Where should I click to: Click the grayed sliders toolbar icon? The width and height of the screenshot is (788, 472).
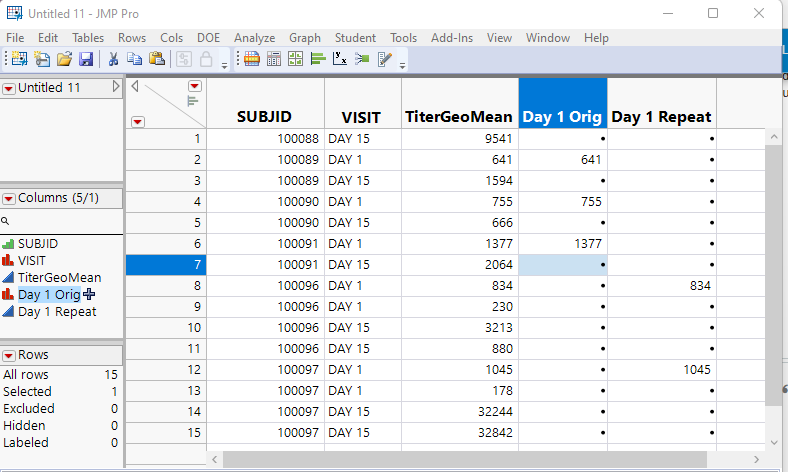pyautogui.click(x=183, y=59)
